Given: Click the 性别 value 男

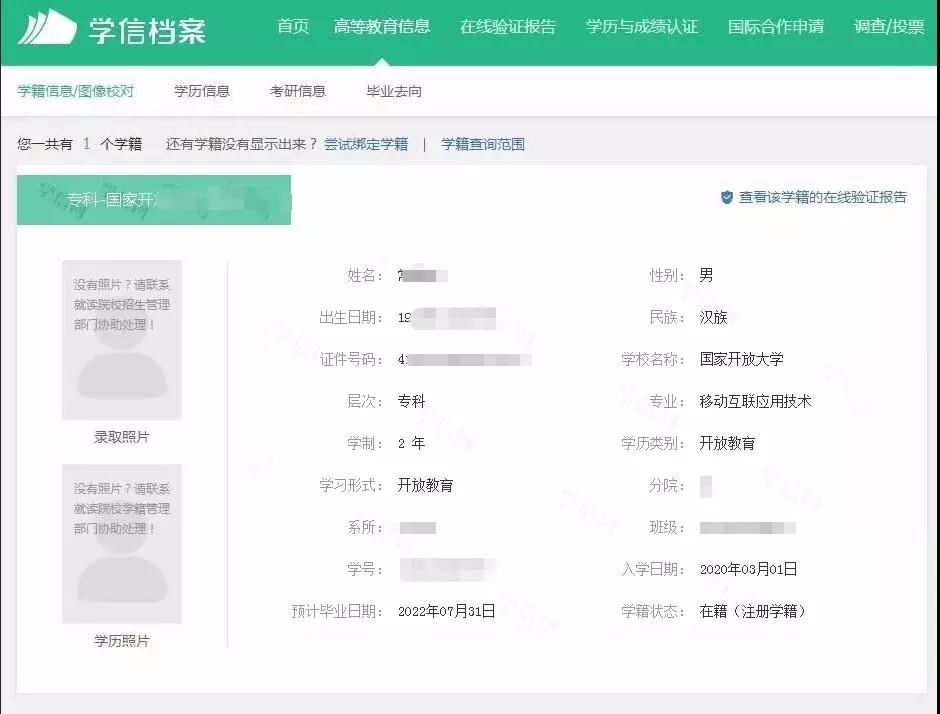Looking at the screenshot, I should 706,275.
